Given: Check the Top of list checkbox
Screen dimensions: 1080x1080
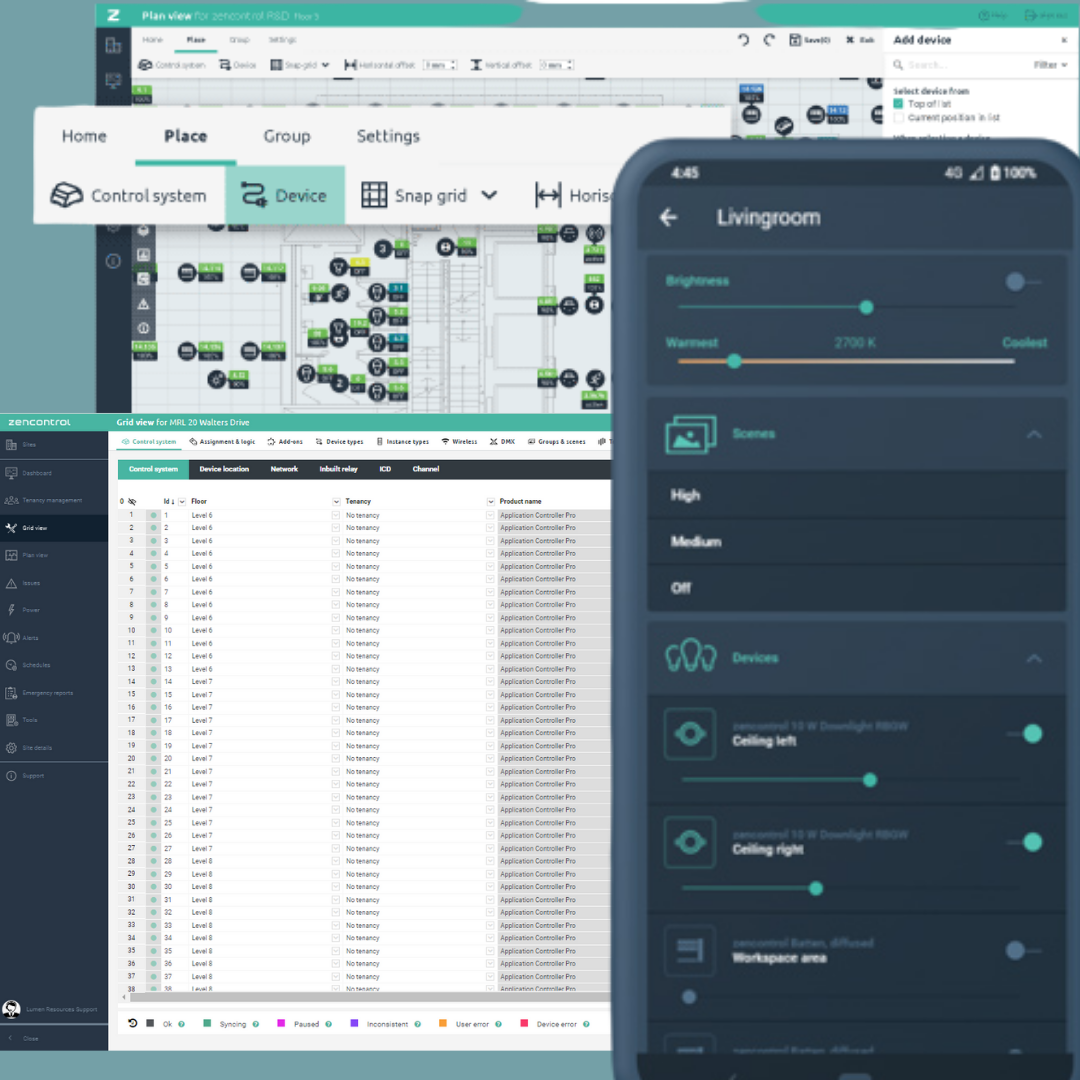Looking at the screenshot, I should 898,104.
